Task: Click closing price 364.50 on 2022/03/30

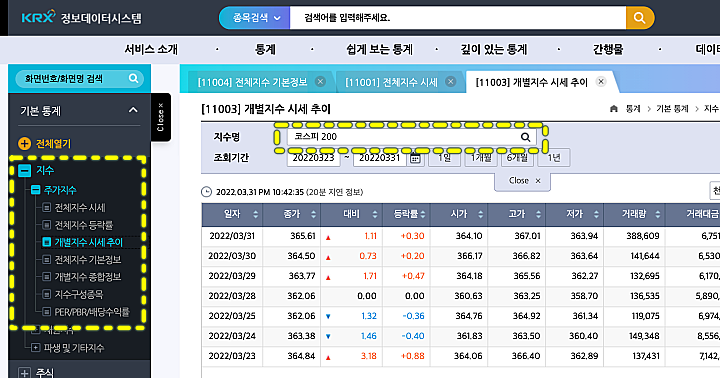Action: coord(292,256)
